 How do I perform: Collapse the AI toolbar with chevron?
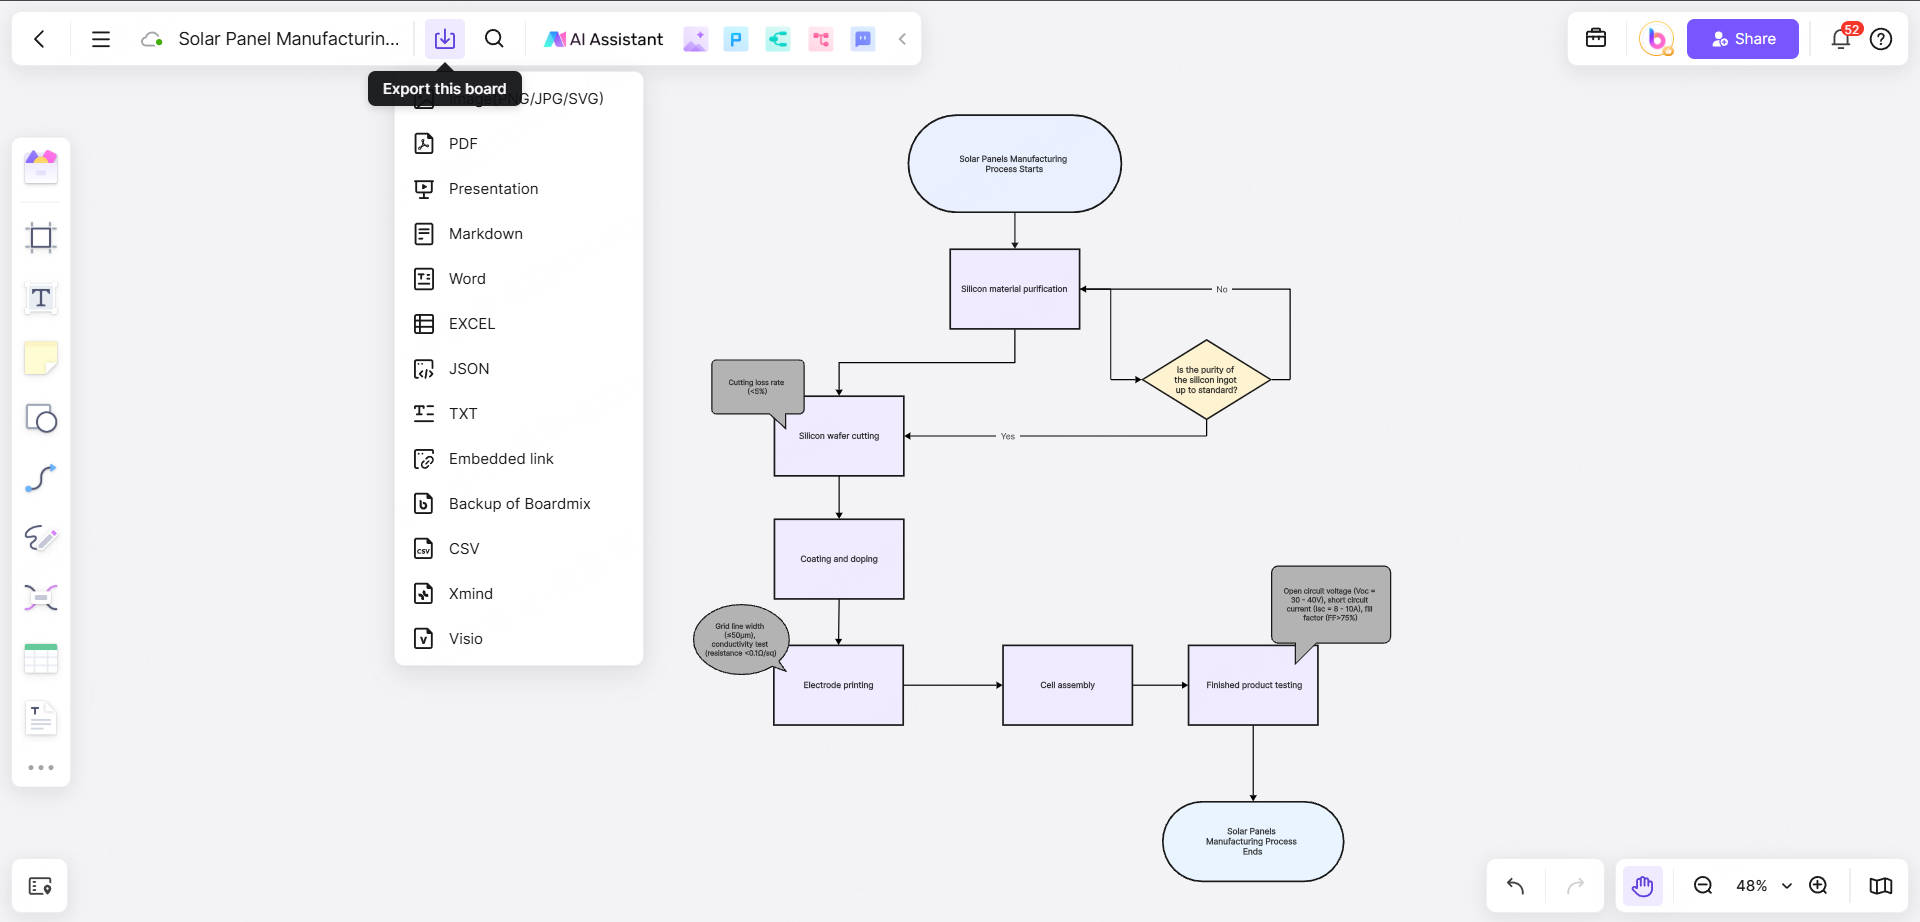click(902, 39)
